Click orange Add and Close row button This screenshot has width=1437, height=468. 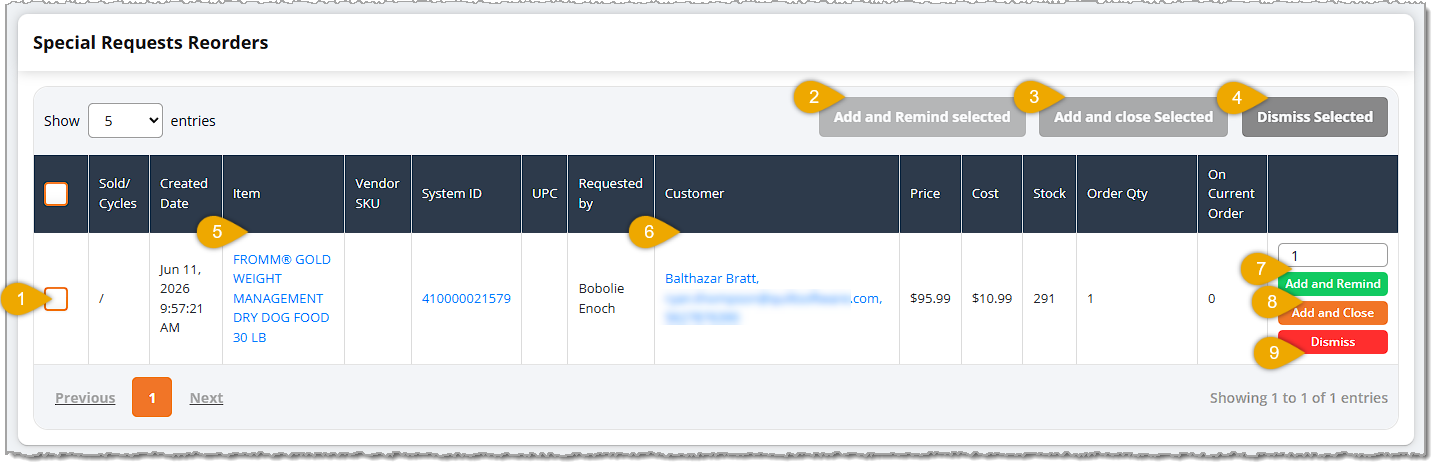[1333, 313]
